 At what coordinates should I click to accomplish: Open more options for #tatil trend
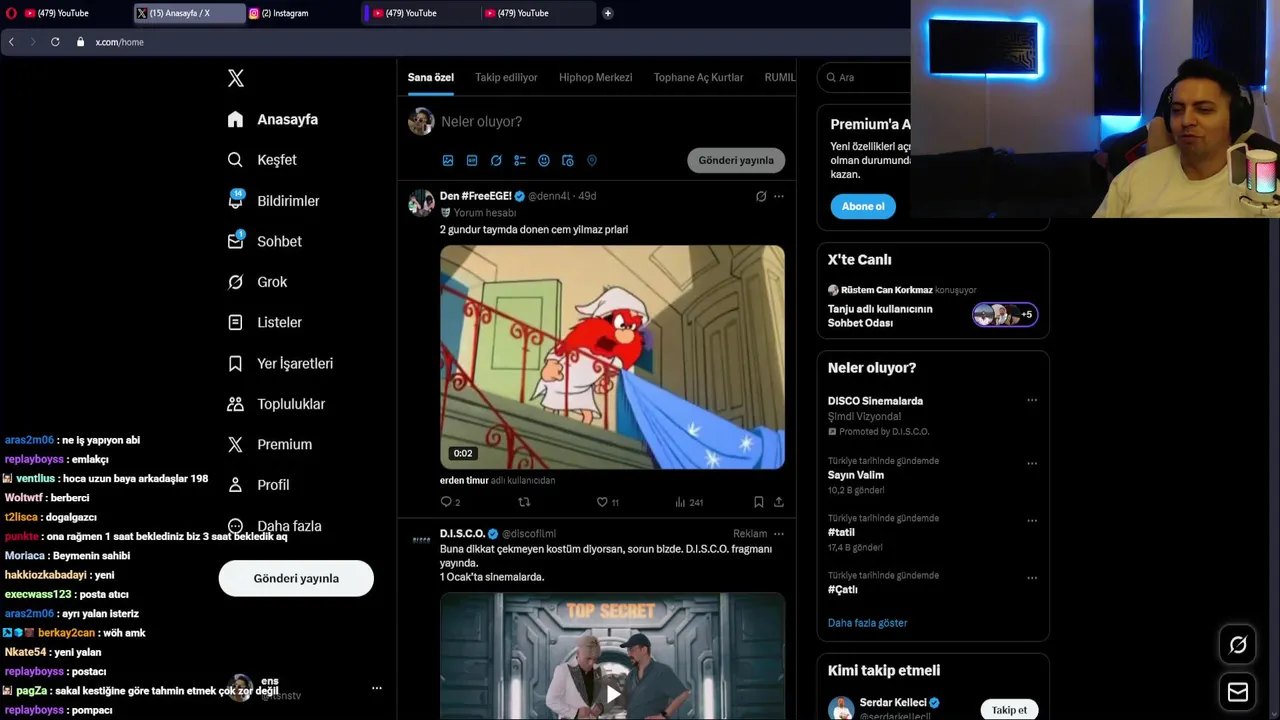[1032, 521]
